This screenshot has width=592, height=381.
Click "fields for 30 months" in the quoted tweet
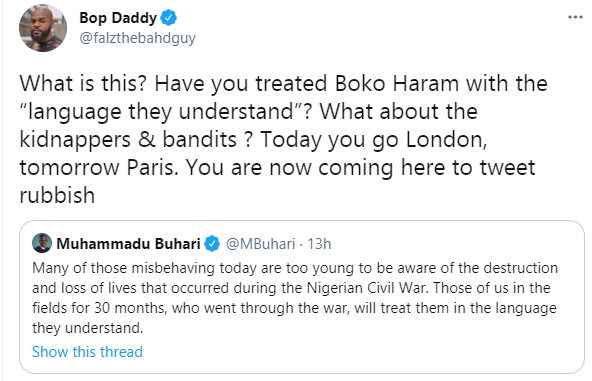click(x=99, y=308)
